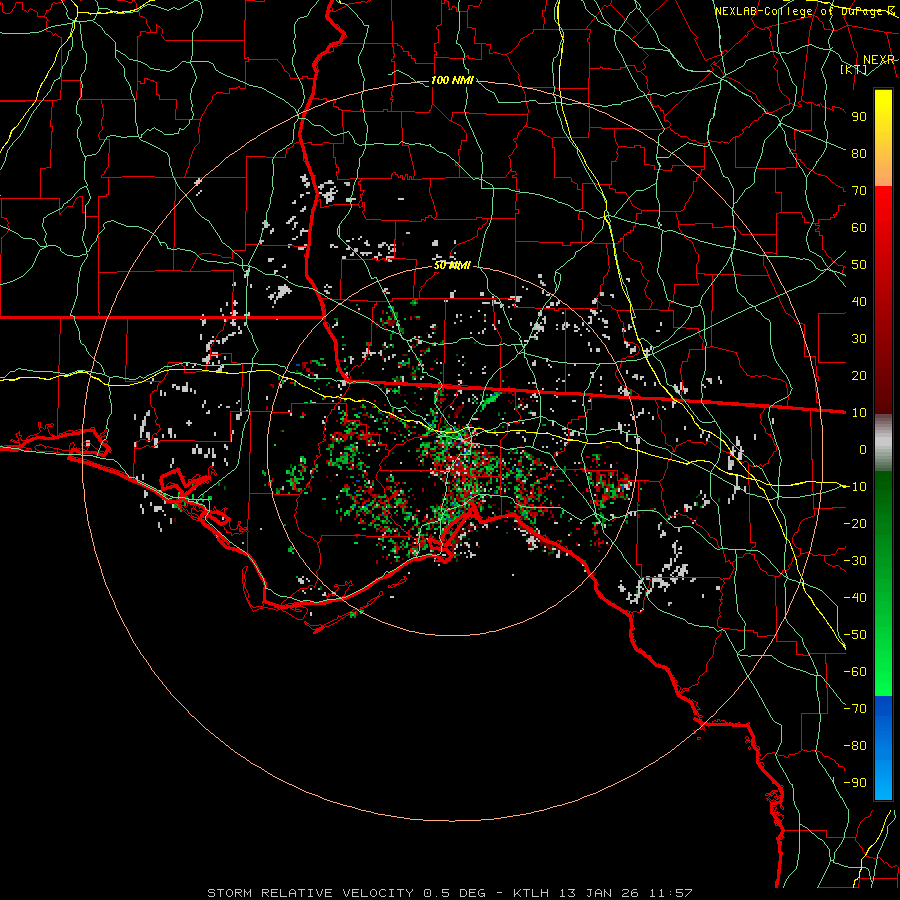Click the 30 knot scale label
This screenshot has width=900, height=900.
click(859, 339)
